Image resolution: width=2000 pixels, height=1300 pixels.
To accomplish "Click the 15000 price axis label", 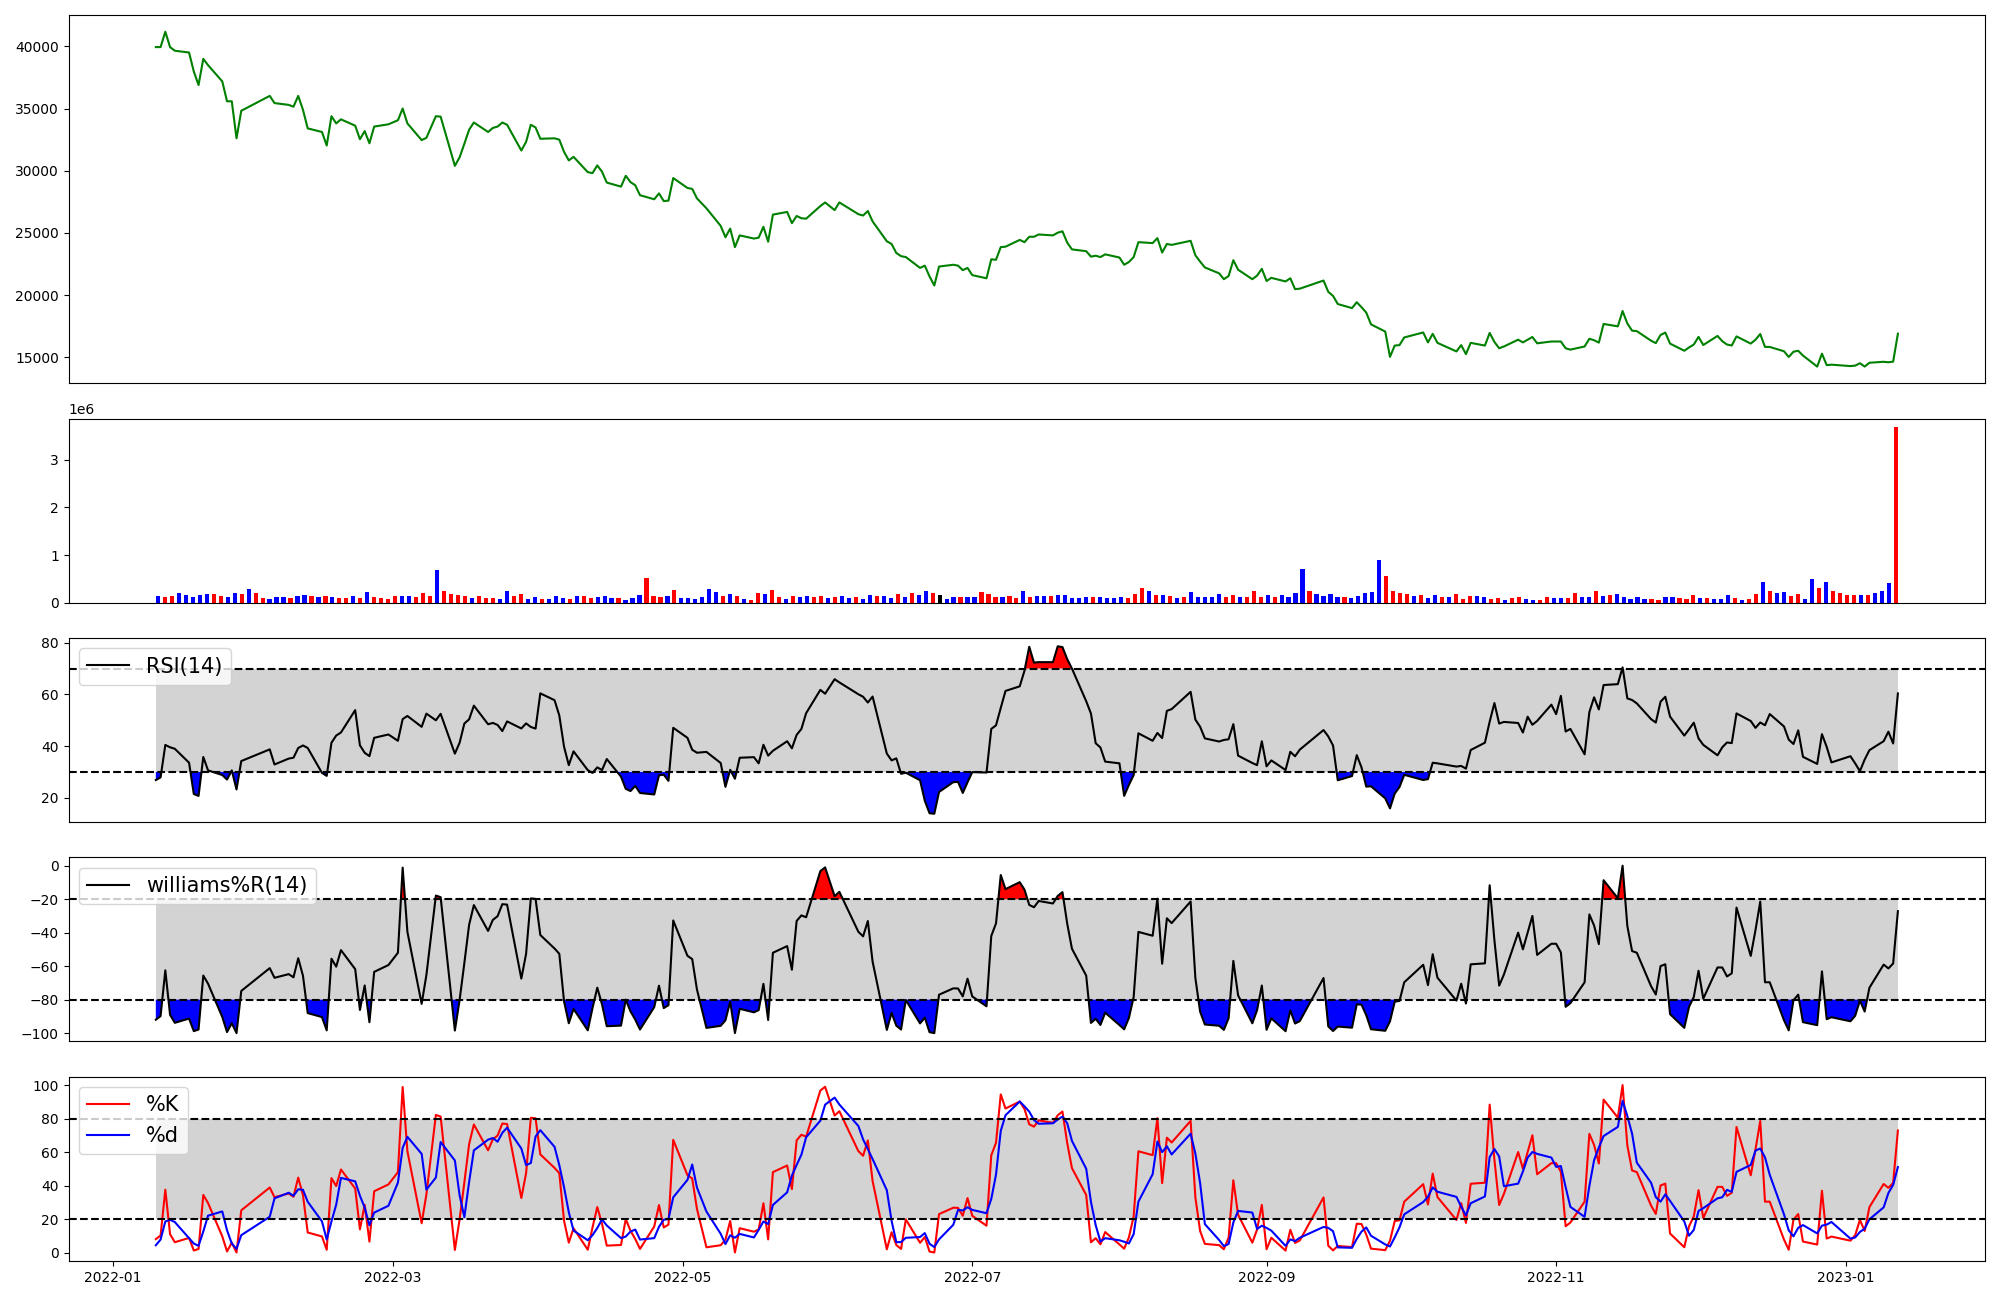I will (38, 358).
